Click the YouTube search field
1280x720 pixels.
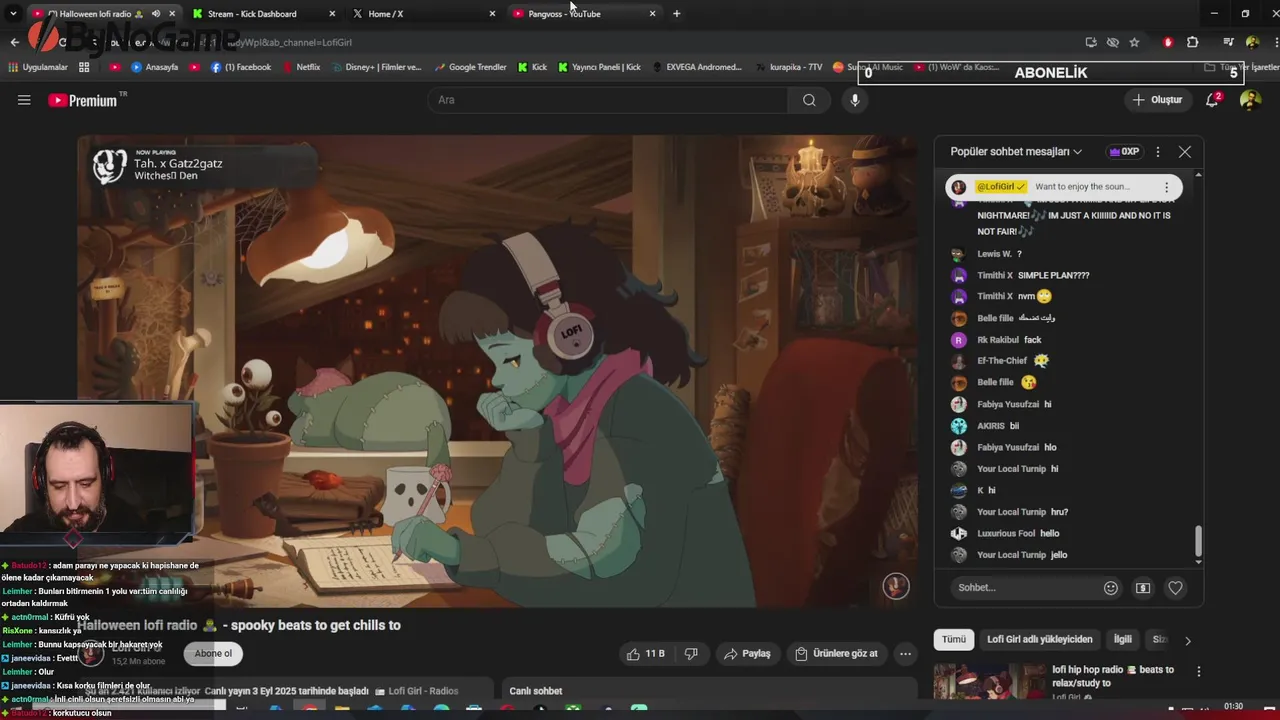608,100
